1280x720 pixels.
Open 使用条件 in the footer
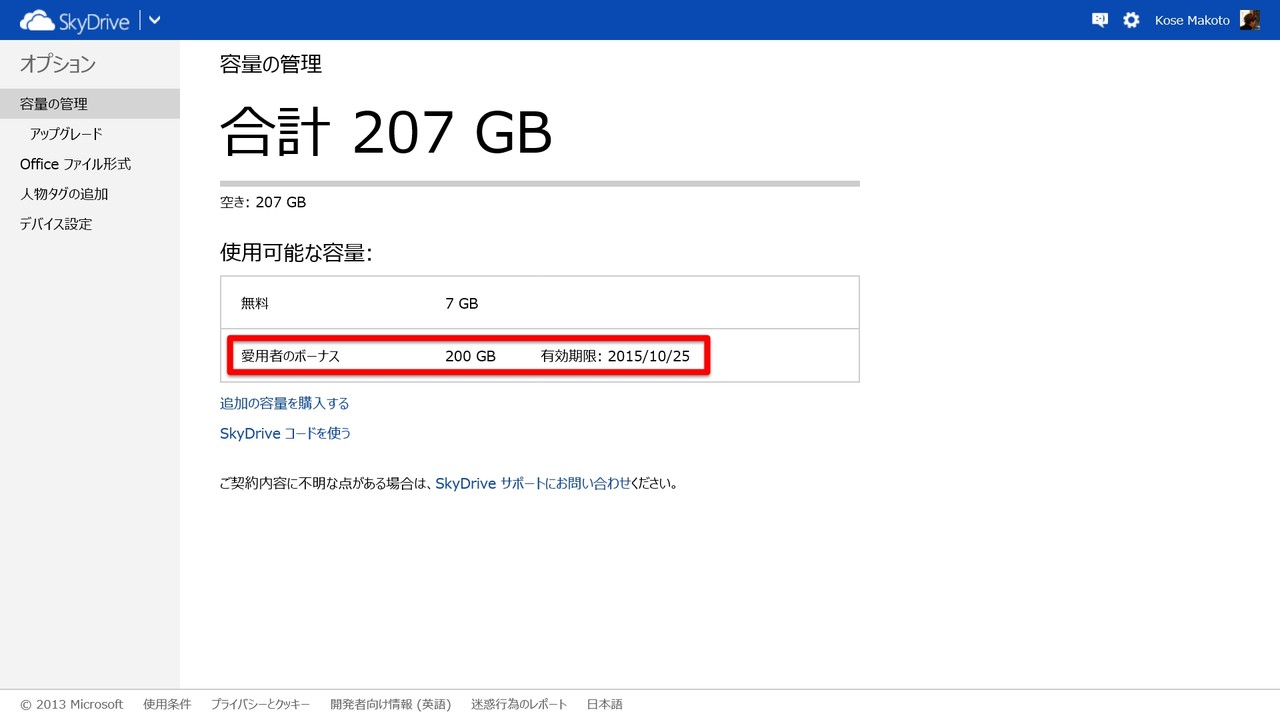click(167, 704)
